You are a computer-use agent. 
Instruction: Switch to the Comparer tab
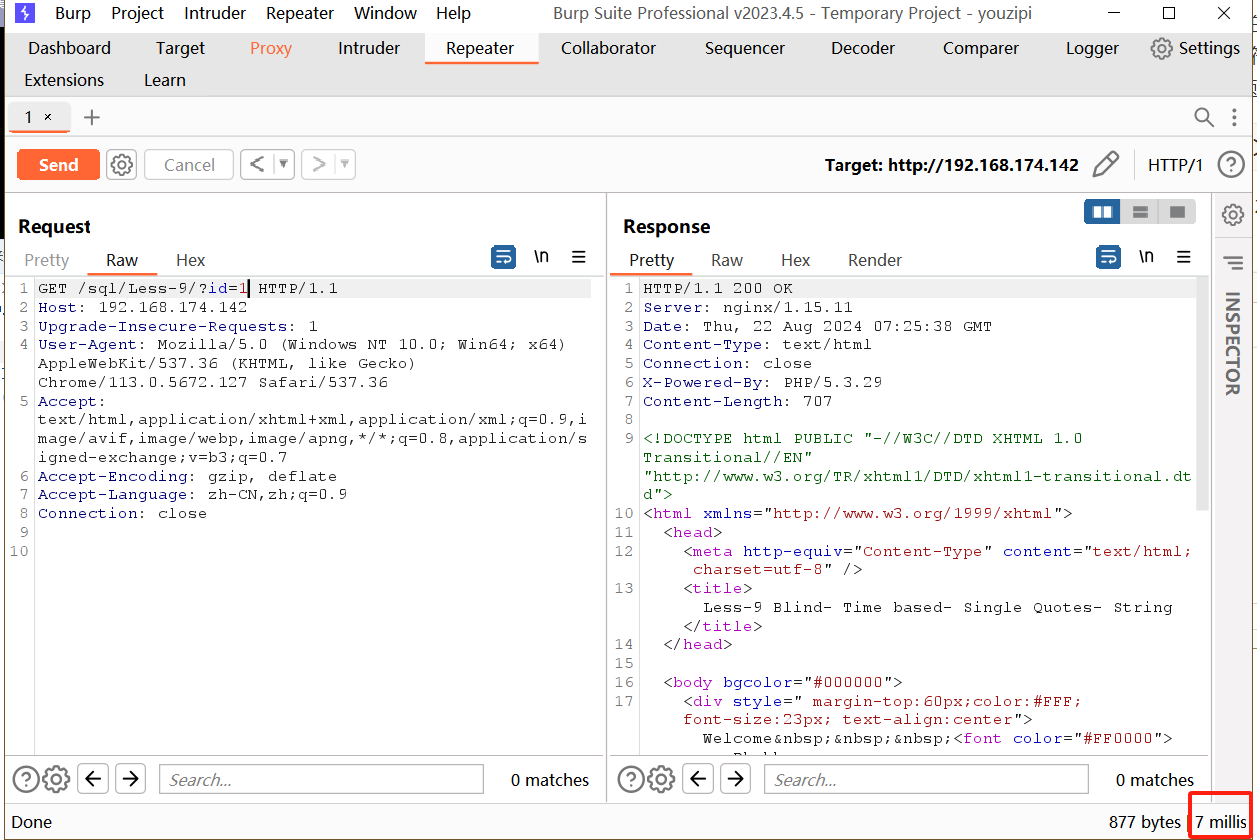tap(981, 48)
